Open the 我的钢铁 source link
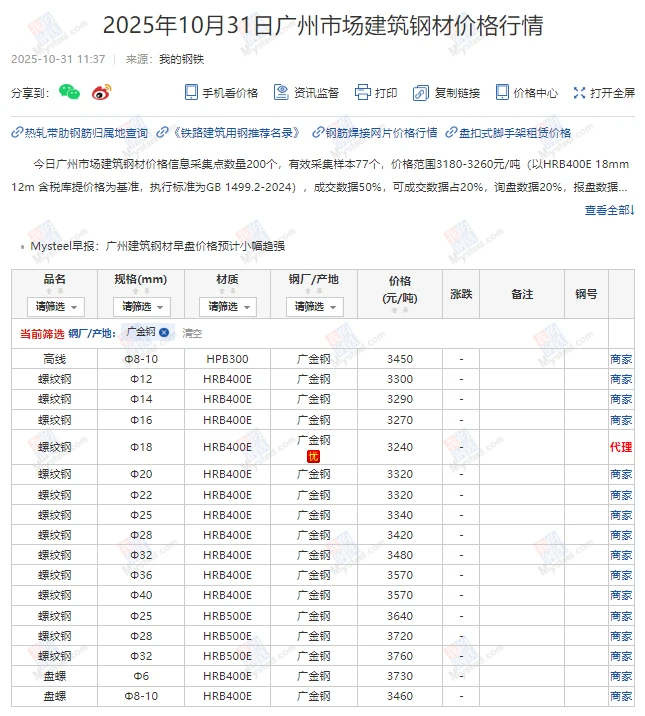 pos(181,59)
